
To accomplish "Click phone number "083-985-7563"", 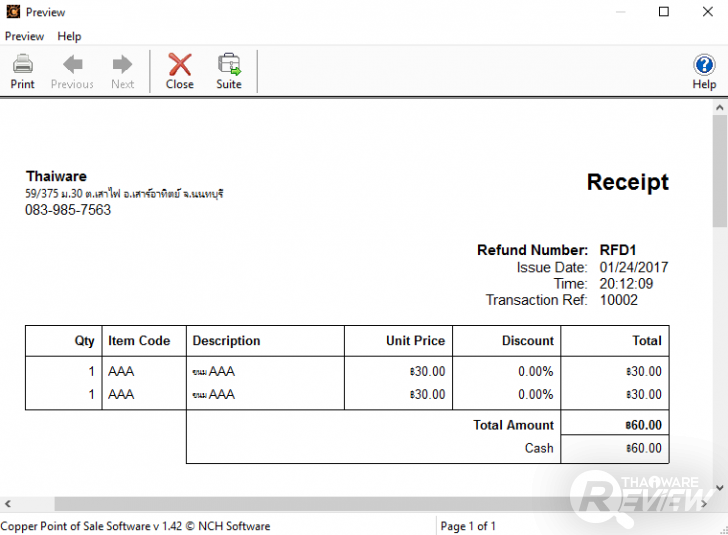I will (x=68, y=210).
